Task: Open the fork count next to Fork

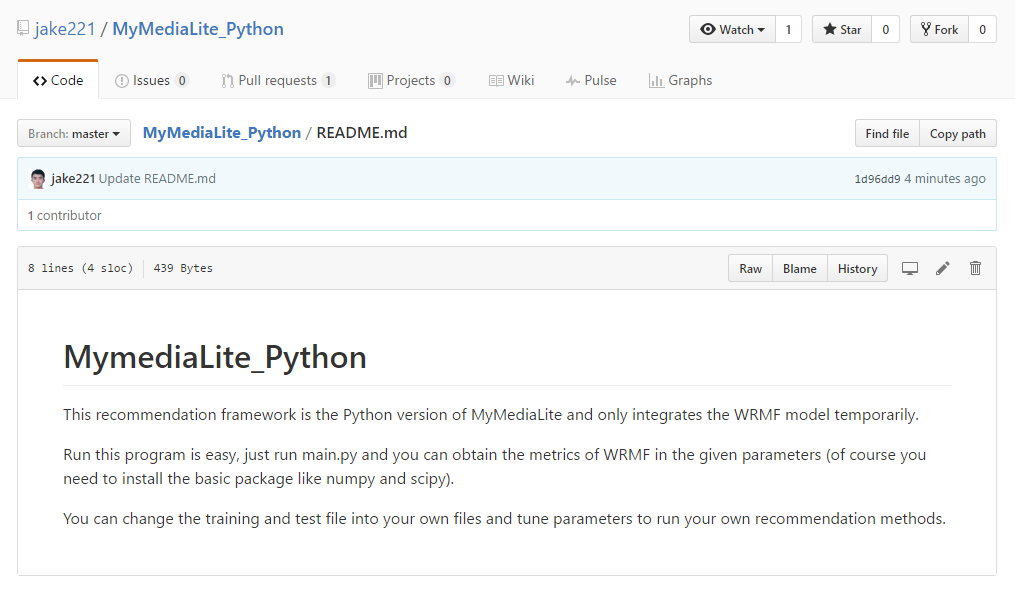Action: coord(982,30)
